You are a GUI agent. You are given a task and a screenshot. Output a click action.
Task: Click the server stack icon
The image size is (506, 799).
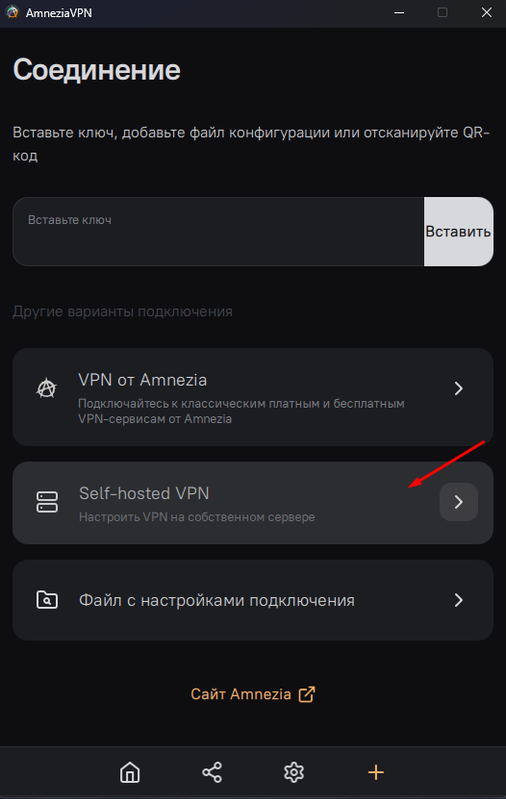pos(47,502)
